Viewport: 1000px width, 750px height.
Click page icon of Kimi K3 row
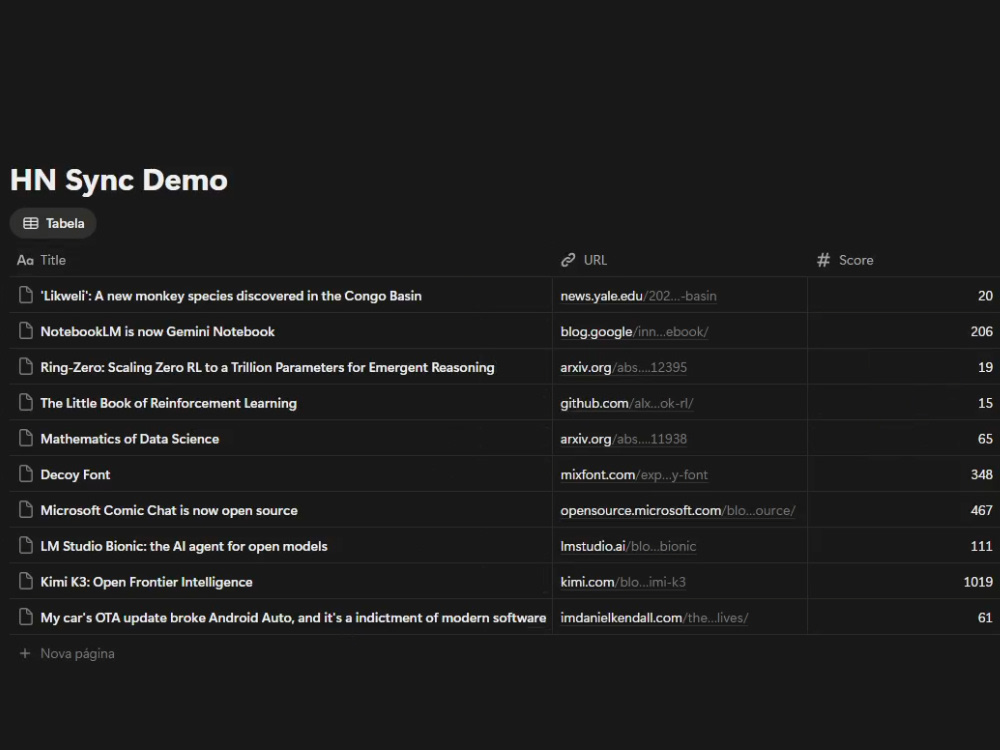point(26,580)
